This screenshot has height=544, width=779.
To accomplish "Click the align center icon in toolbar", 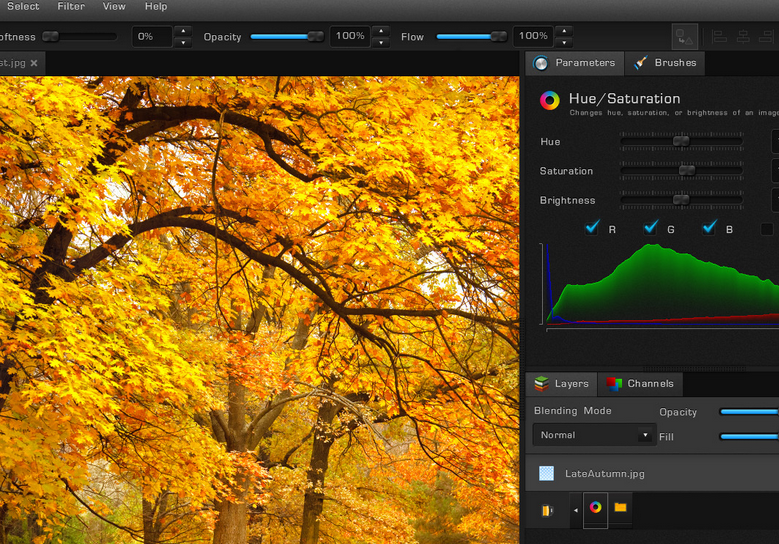I will click(743, 37).
